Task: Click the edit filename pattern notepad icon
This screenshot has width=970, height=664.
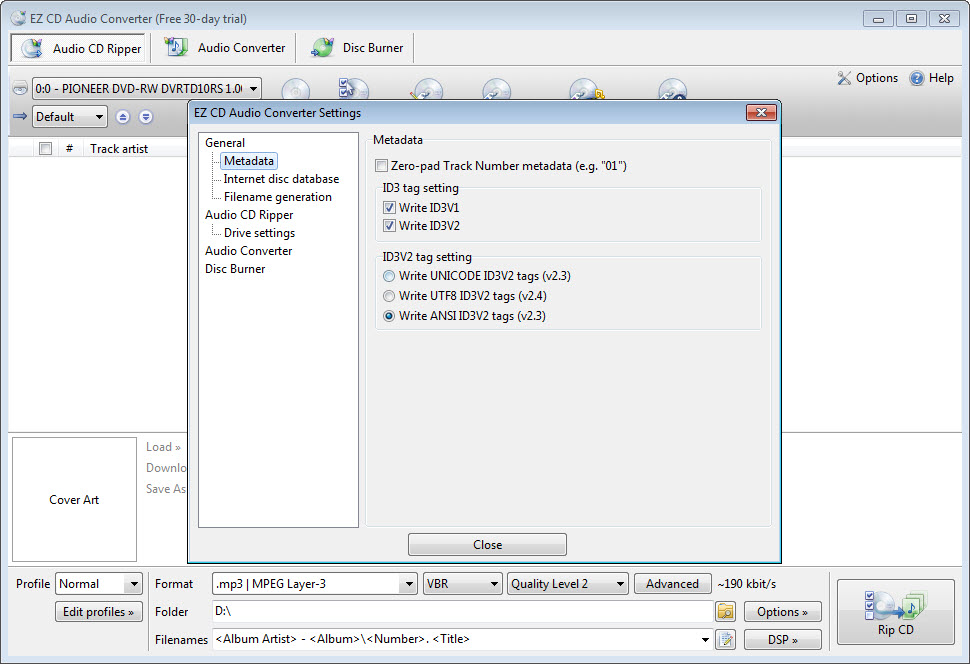Action: 725,639
